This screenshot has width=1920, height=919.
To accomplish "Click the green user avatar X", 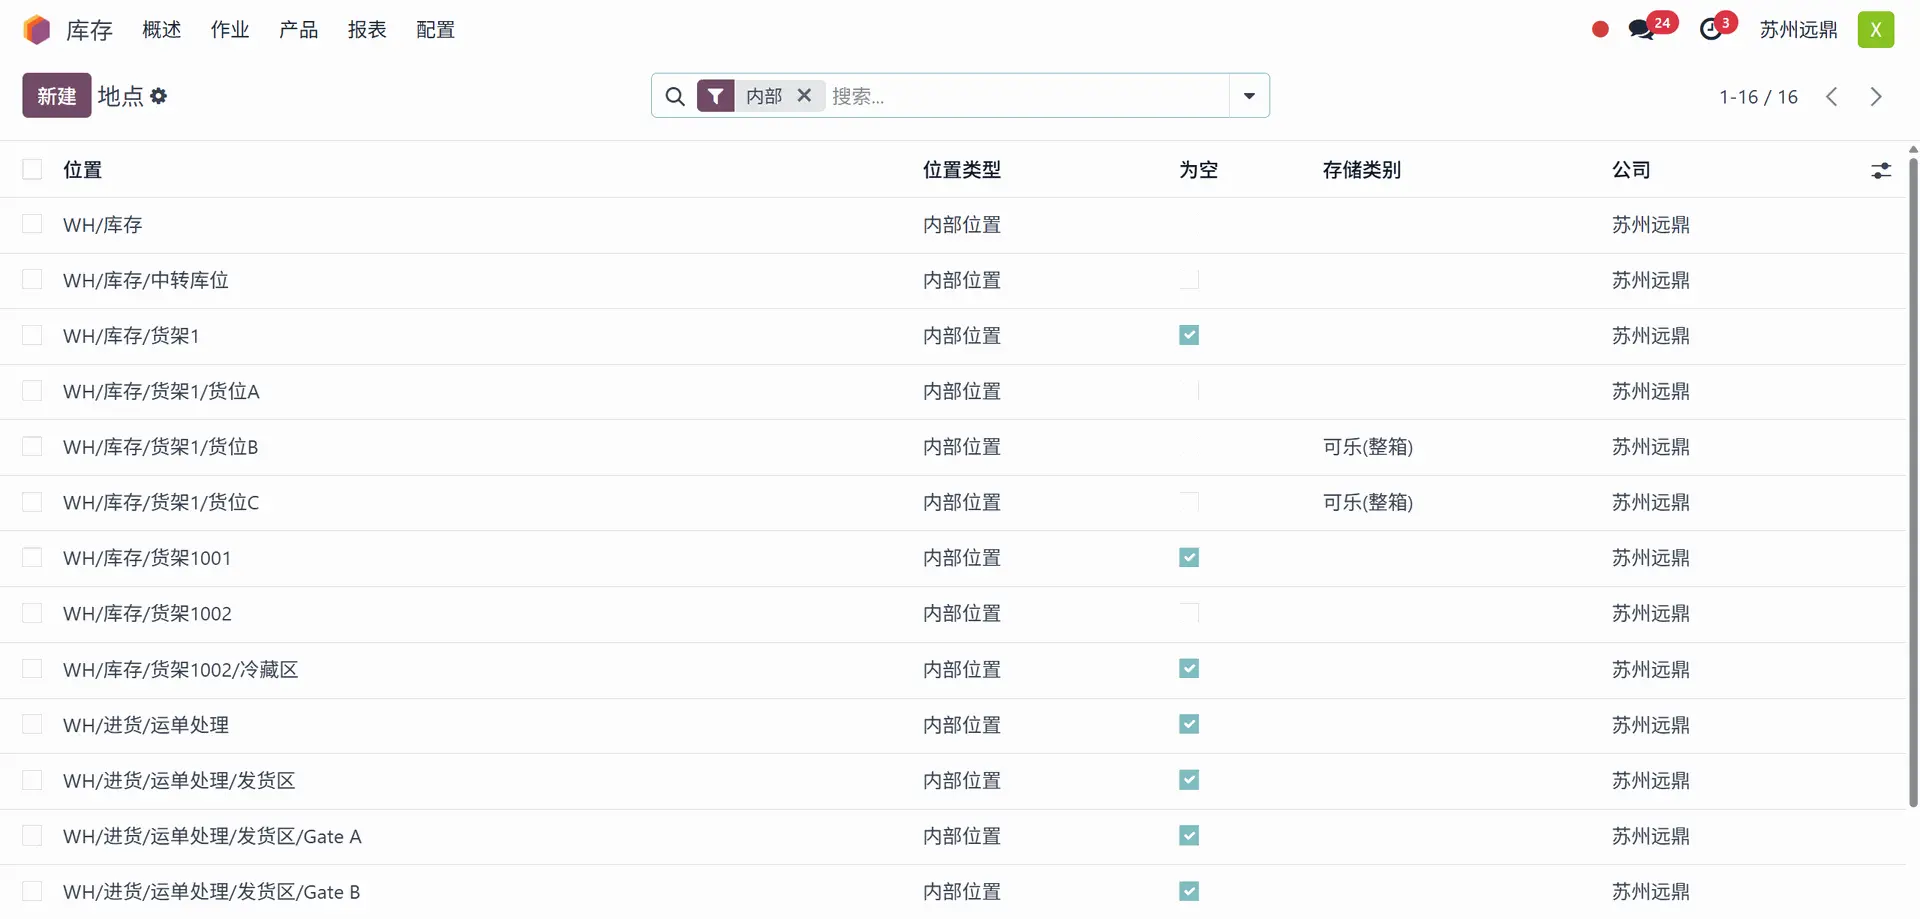I will (x=1875, y=30).
